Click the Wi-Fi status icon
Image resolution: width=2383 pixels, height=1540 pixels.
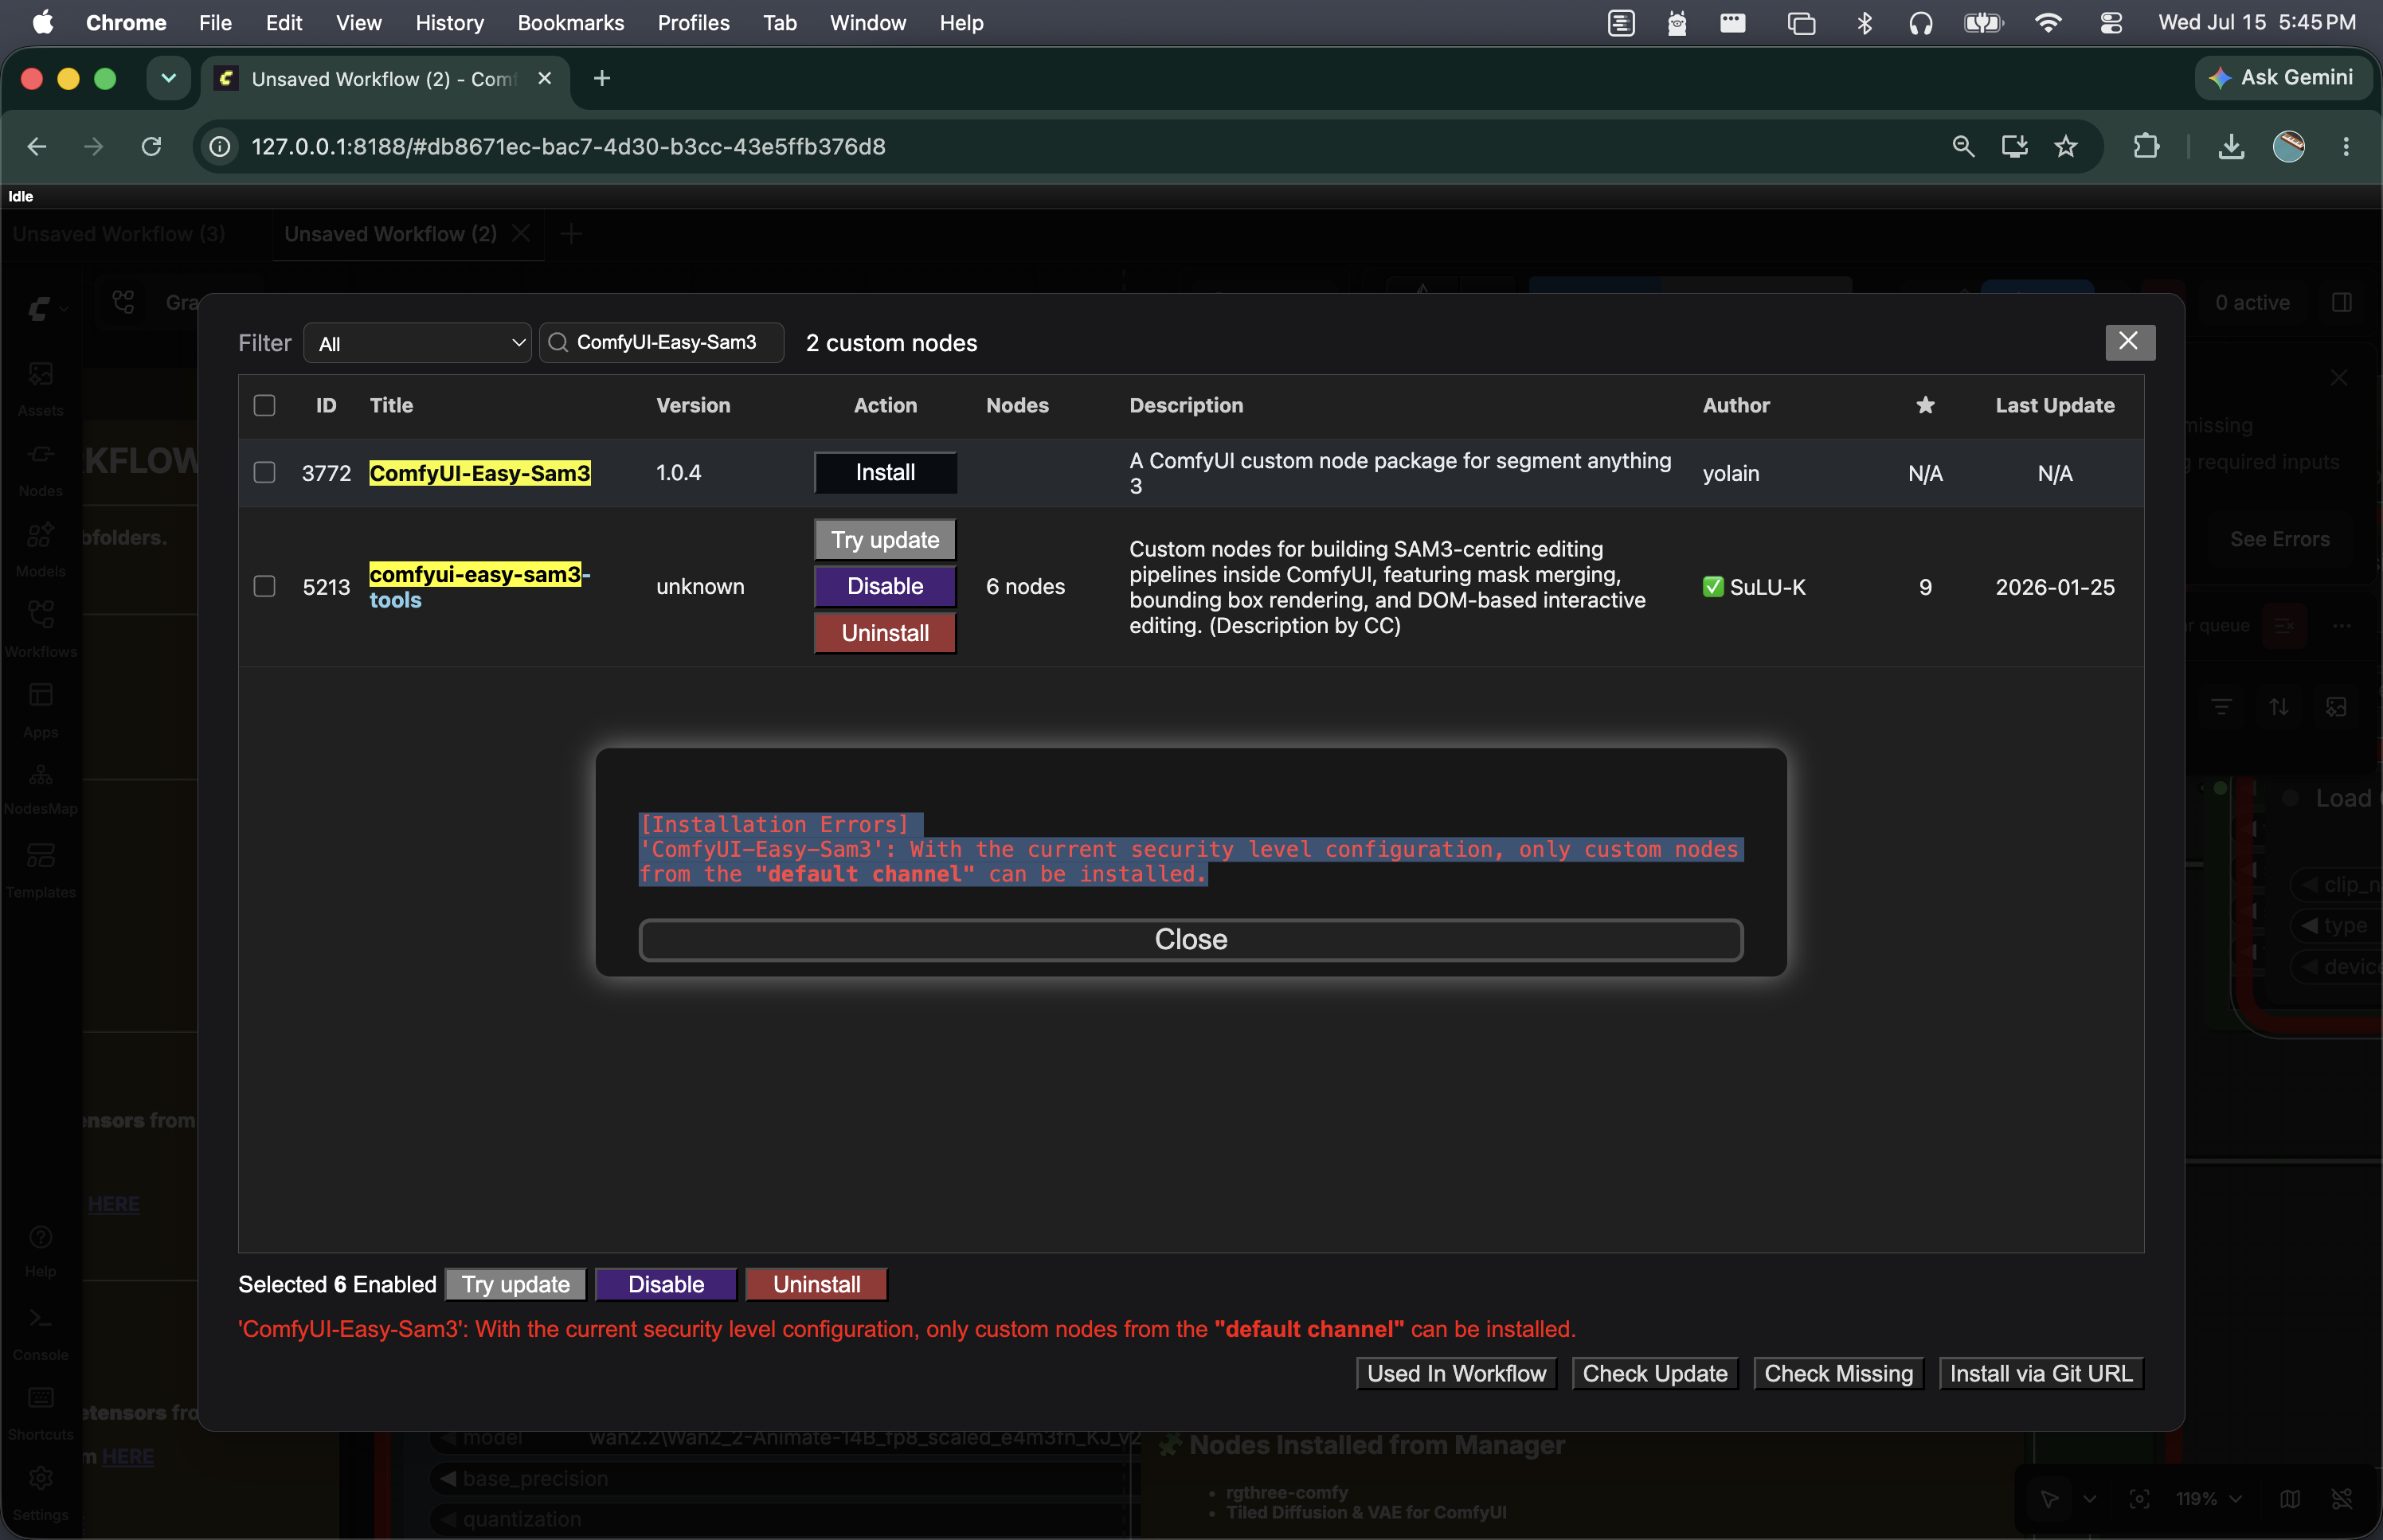(x=2048, y=22)
